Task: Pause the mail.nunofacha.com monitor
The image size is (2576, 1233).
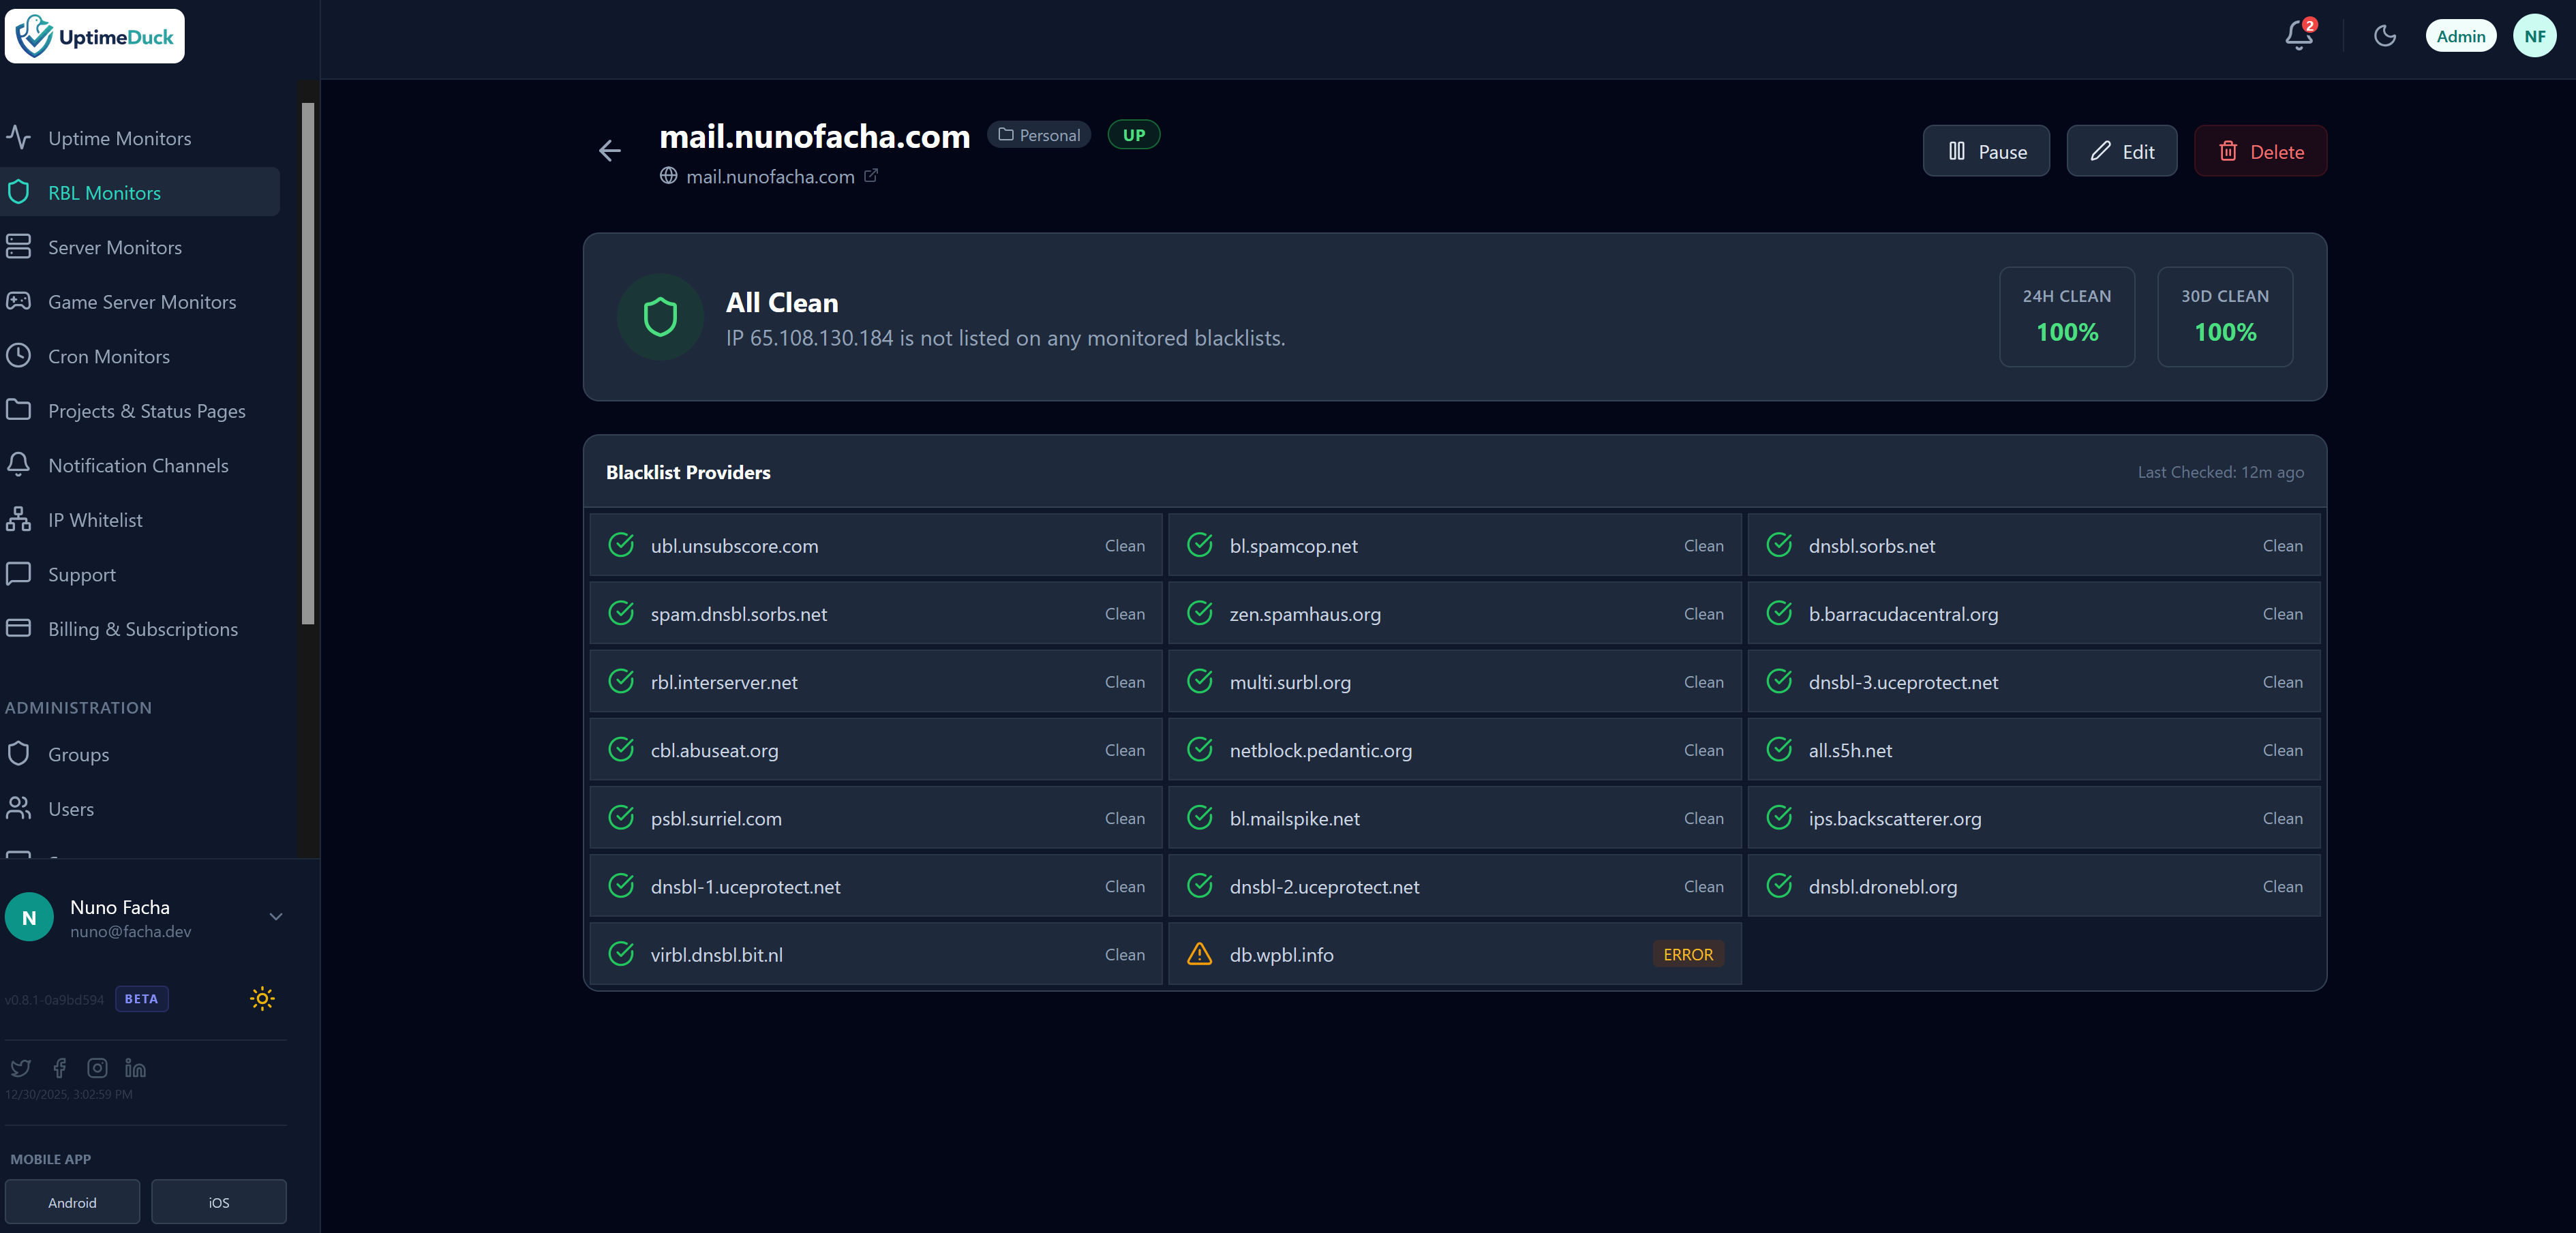Action: pyautogui.click(x=1985, y=151)
